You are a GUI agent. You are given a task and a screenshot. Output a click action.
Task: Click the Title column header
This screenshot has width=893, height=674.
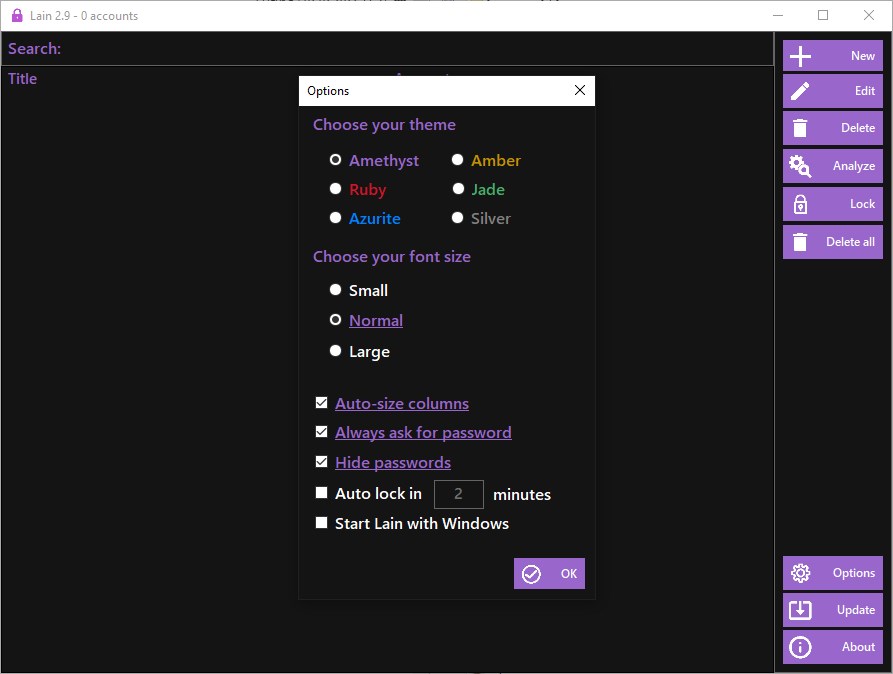[22, 79]
